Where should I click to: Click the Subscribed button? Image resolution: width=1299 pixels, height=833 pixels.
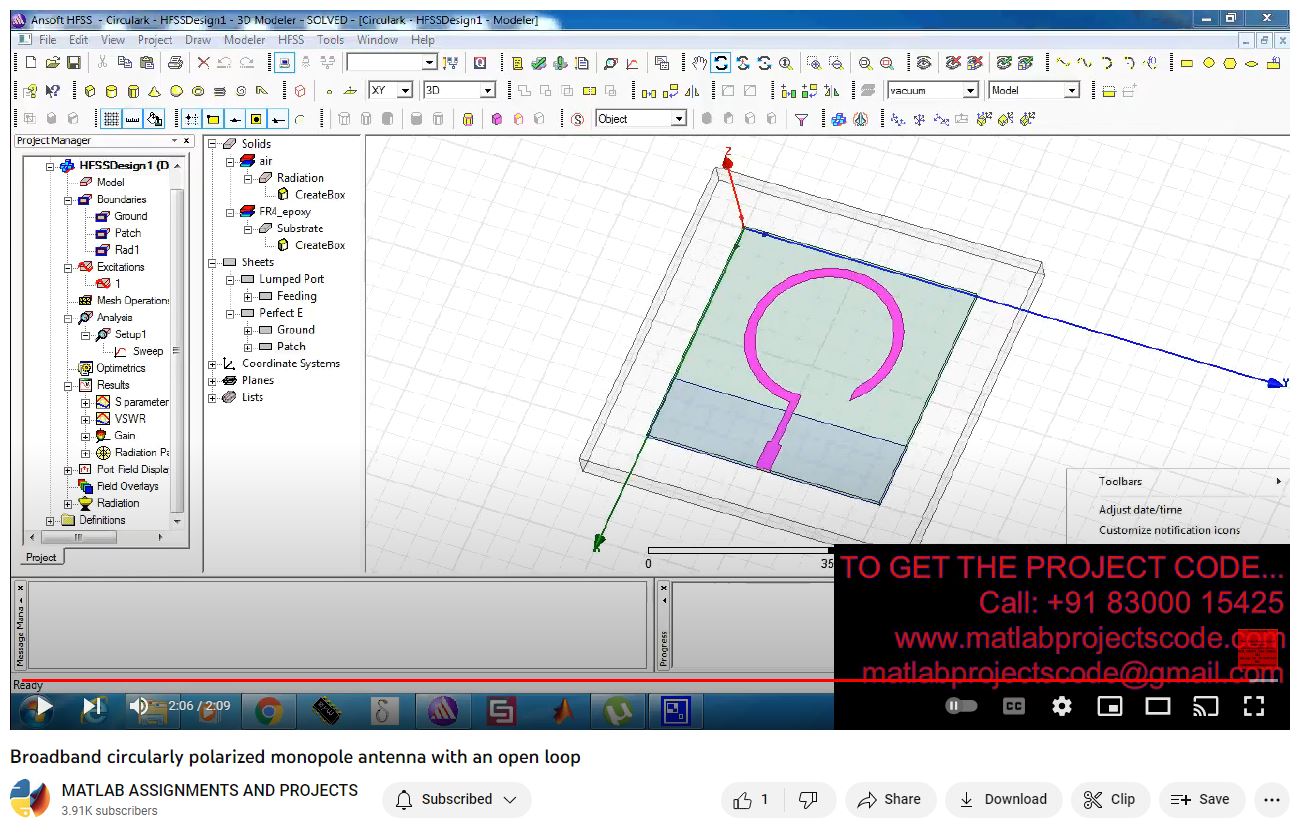click(x=456, y=799)
